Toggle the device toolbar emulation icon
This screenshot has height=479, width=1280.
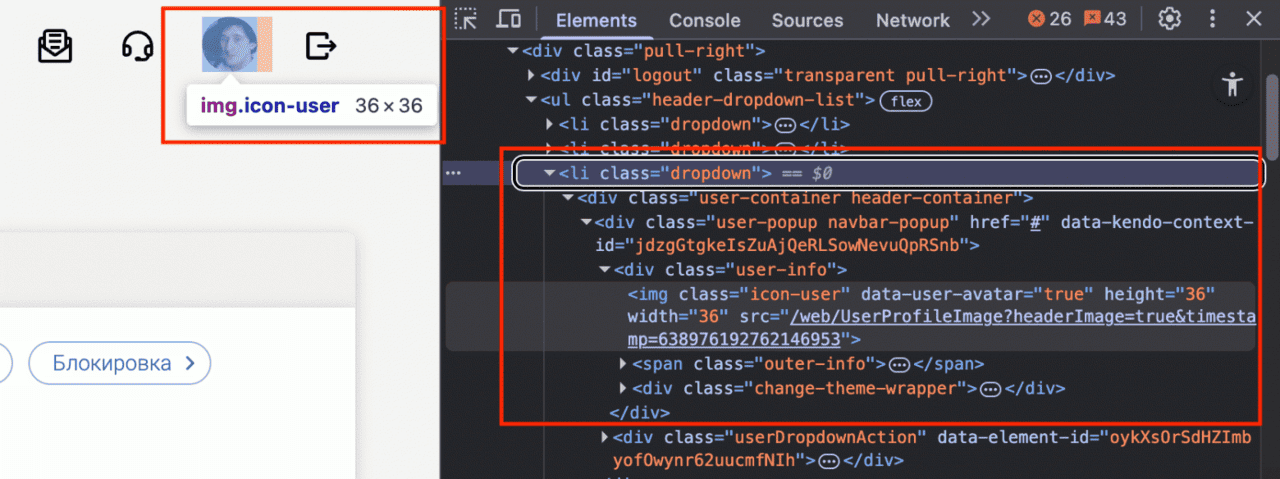pos(509,19)
